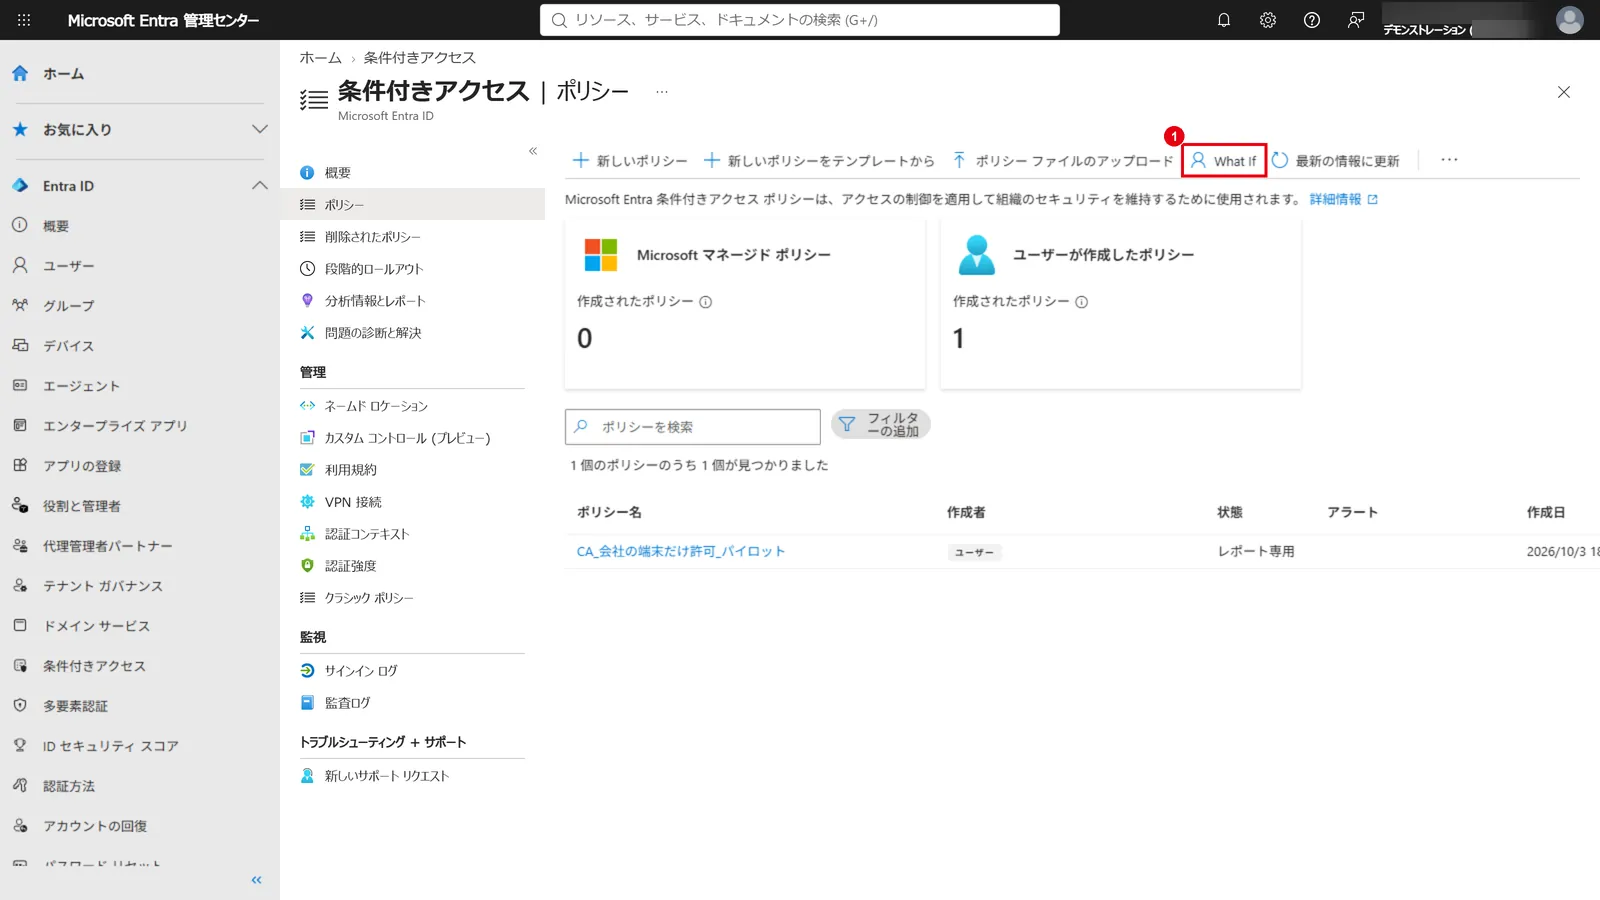
Task: Open the settings gear in top bar
Action: coord(1268,20)
